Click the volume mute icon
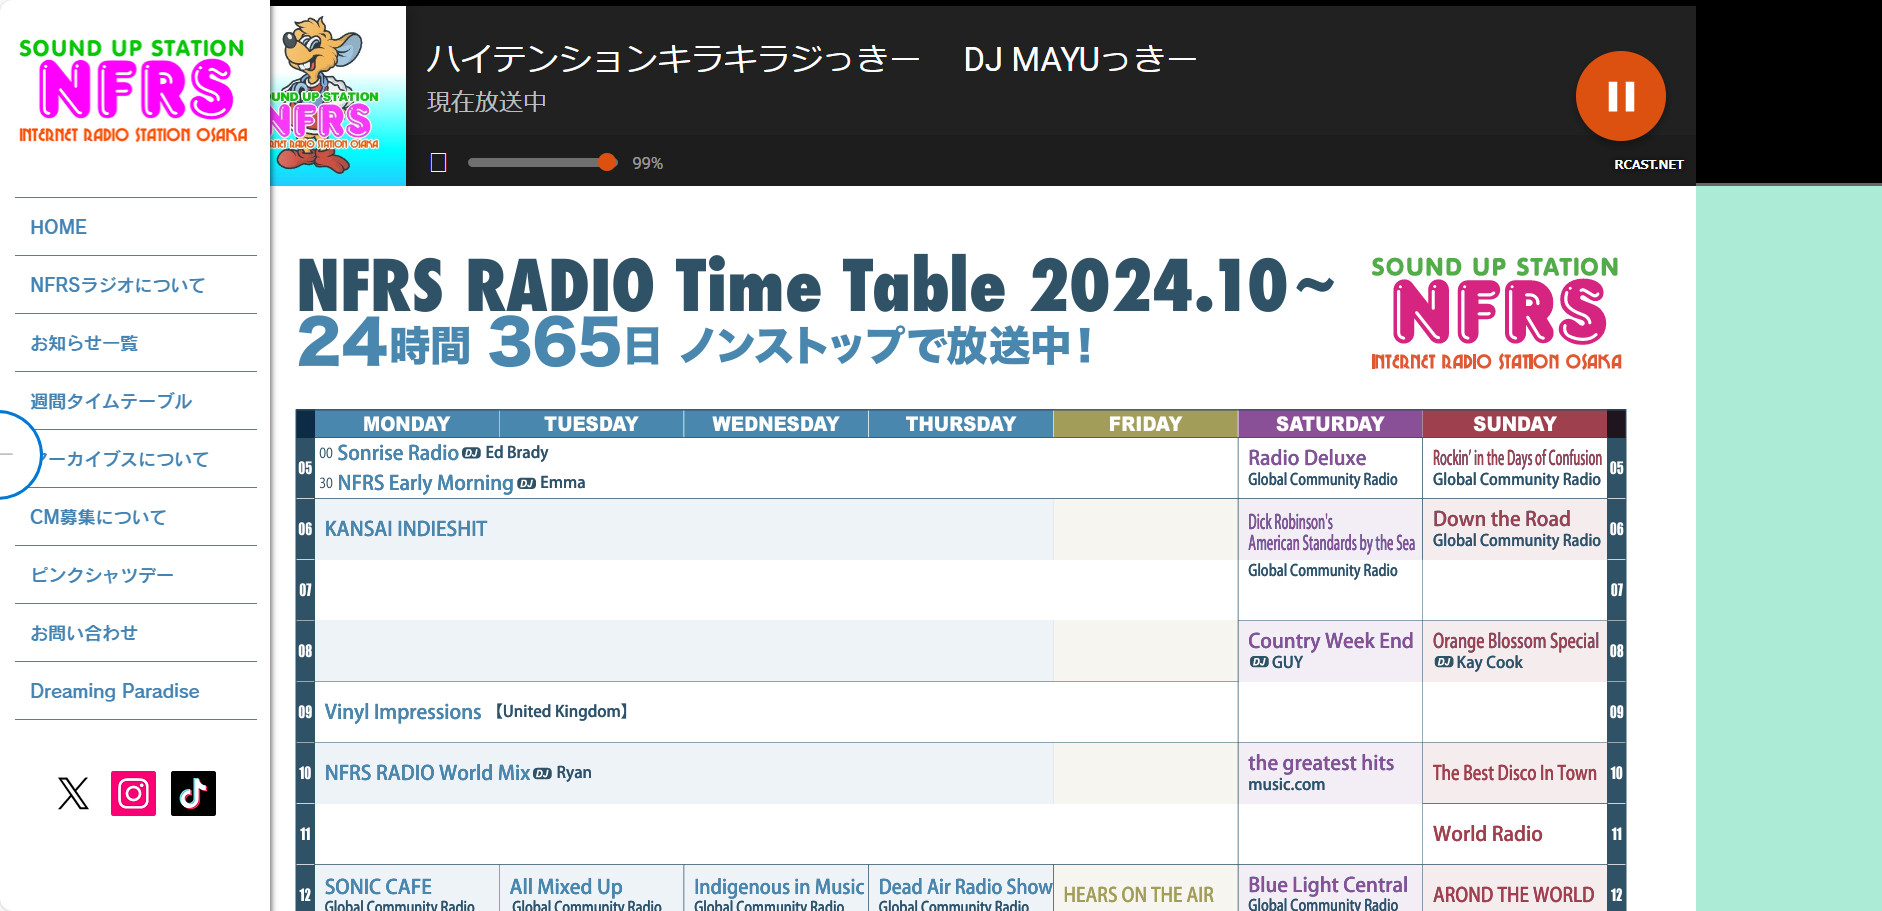 pos(438,163)
